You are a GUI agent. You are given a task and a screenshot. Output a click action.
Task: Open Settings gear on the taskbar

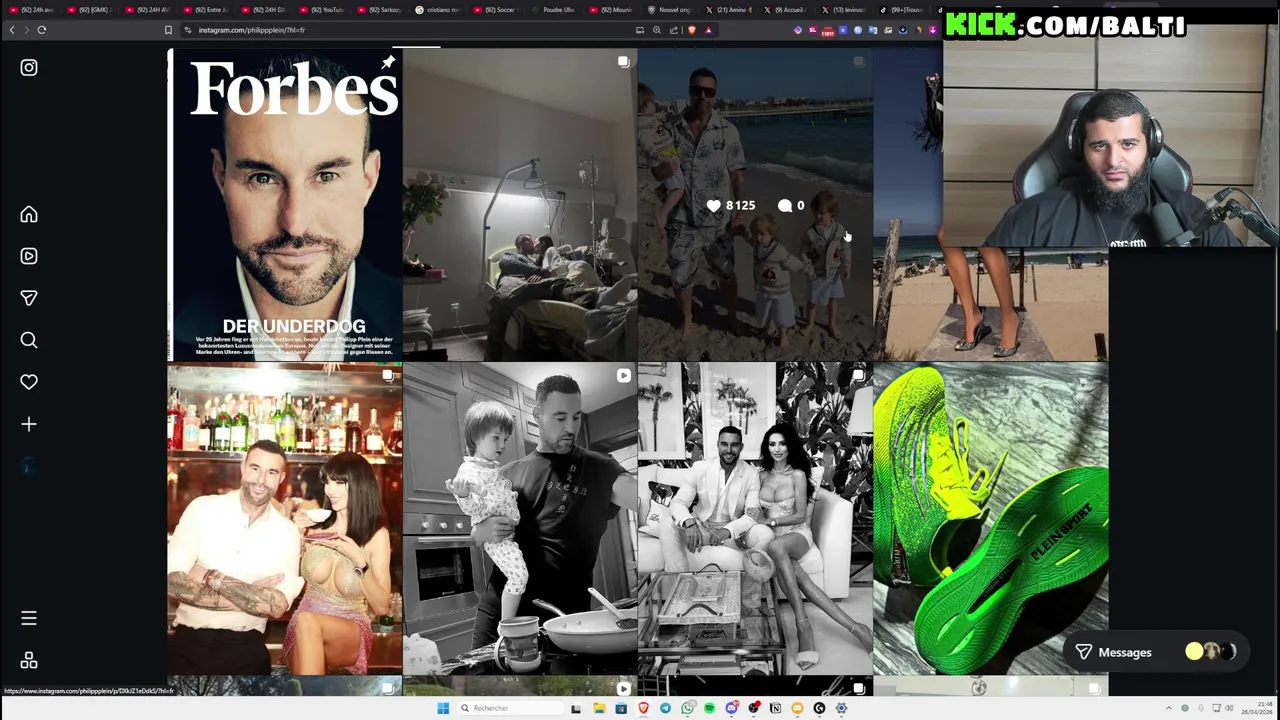[x=841, y=708]
